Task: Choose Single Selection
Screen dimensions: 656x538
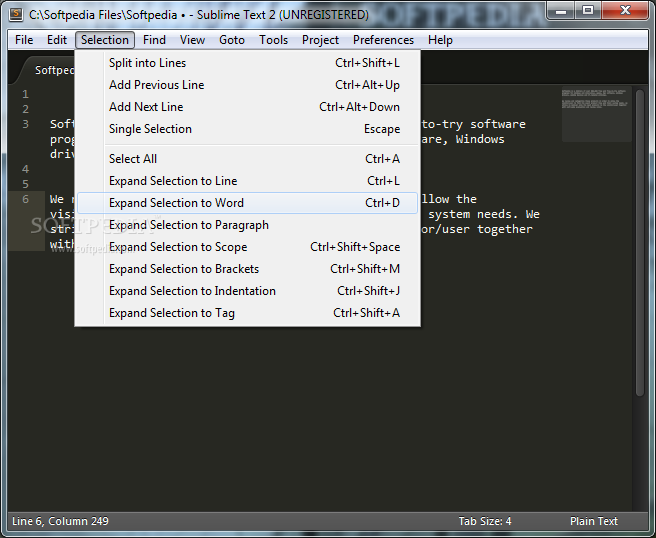Action: tap(247, 129)
